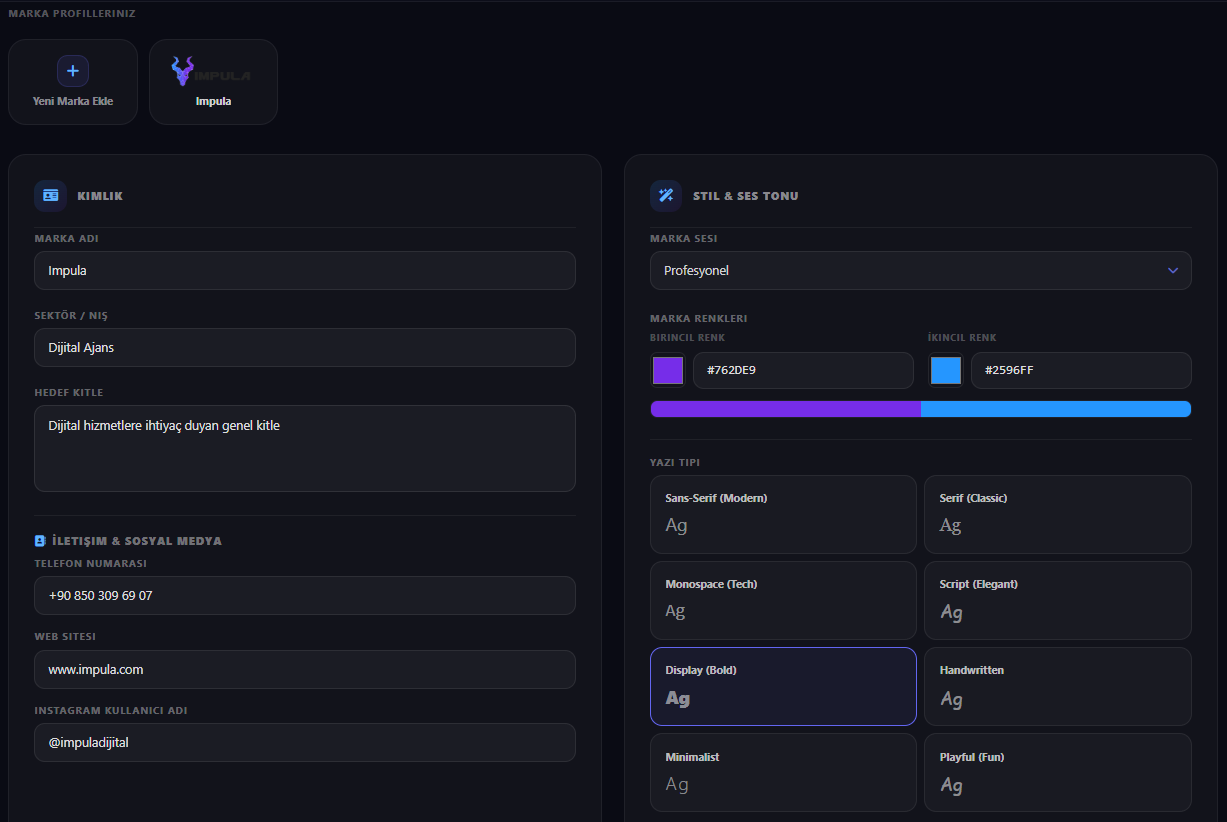Open the Marka Sesi dropdown
This screenshot has width=1227, height=822.
[x=920, y=270]
